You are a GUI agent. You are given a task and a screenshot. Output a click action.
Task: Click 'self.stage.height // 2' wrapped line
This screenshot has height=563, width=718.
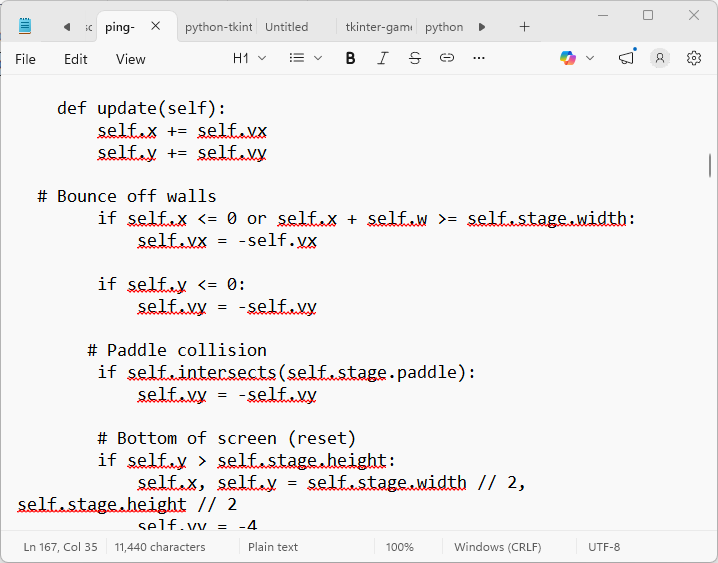click(x=127, y=504)
